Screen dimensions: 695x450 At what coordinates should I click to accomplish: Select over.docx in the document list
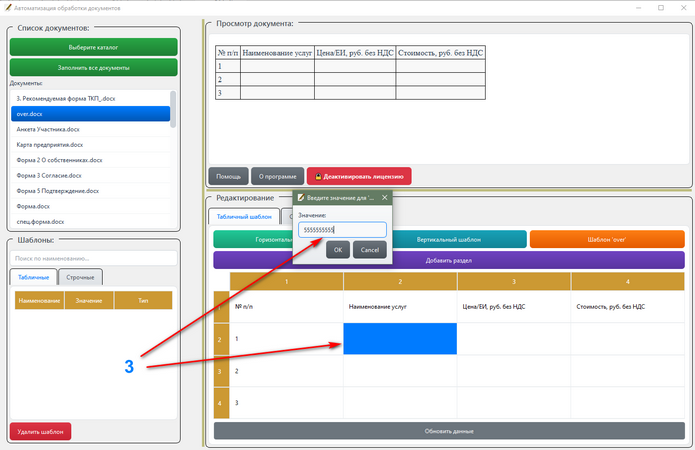point(90,114)
